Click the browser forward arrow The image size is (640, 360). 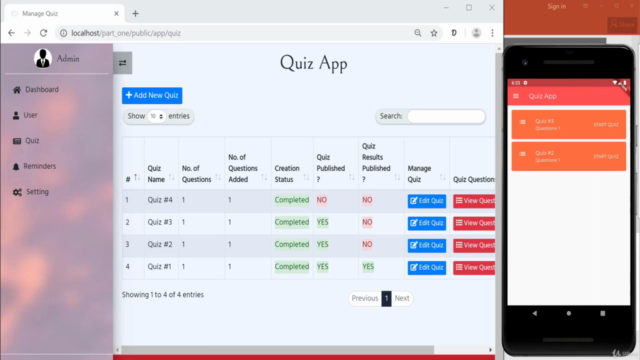(27, 33)
